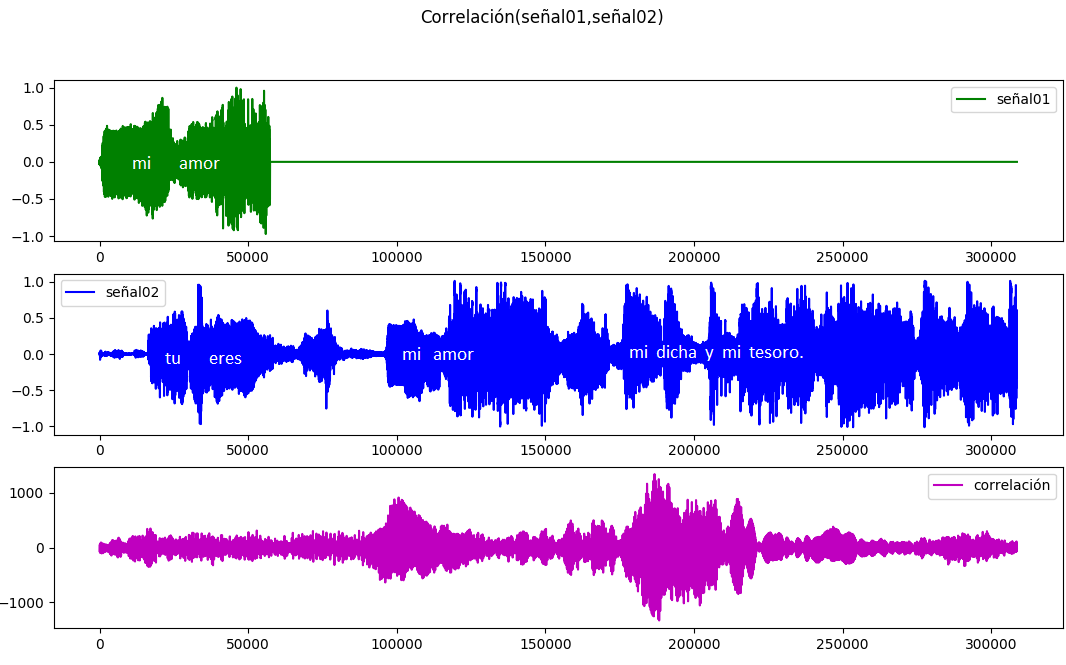The height and width of the screenshot is (665, 1066).
Task: Select the señal02 legend label
Action: coord(134,292)
